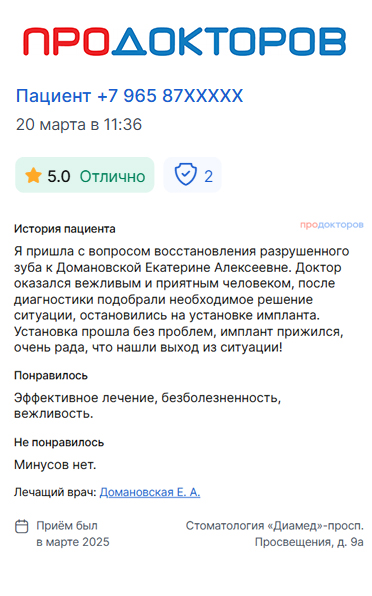This screenshot has height=596, width=372.
Task: Open the patient +7 965 87XXXXX profile link
Action: 129,95
